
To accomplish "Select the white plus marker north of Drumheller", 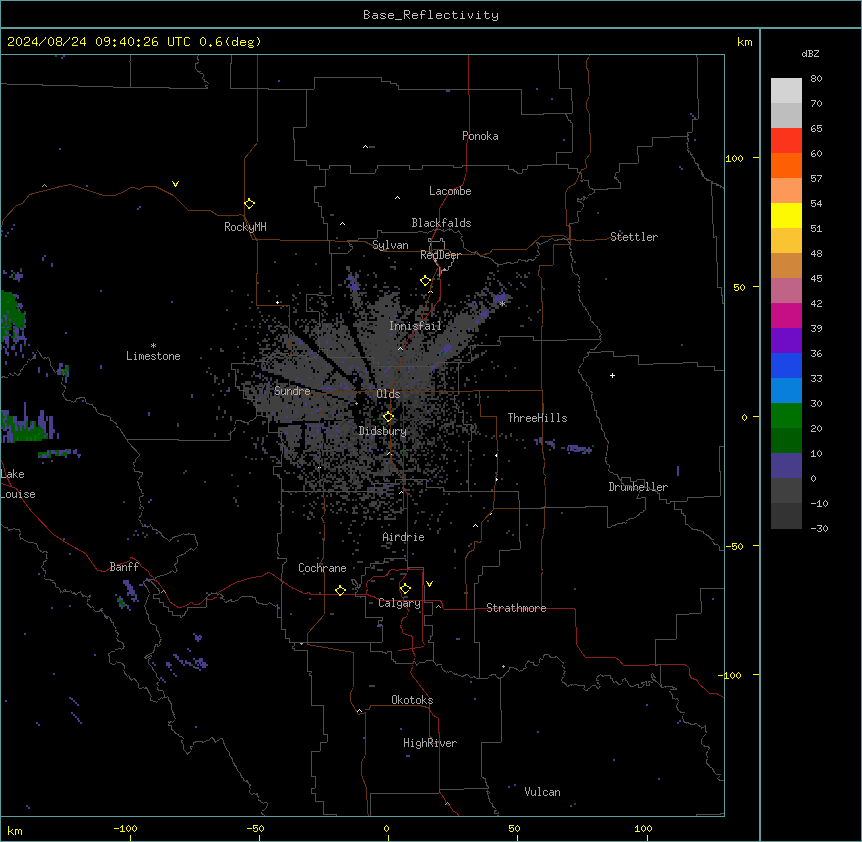I will [612, 375].
